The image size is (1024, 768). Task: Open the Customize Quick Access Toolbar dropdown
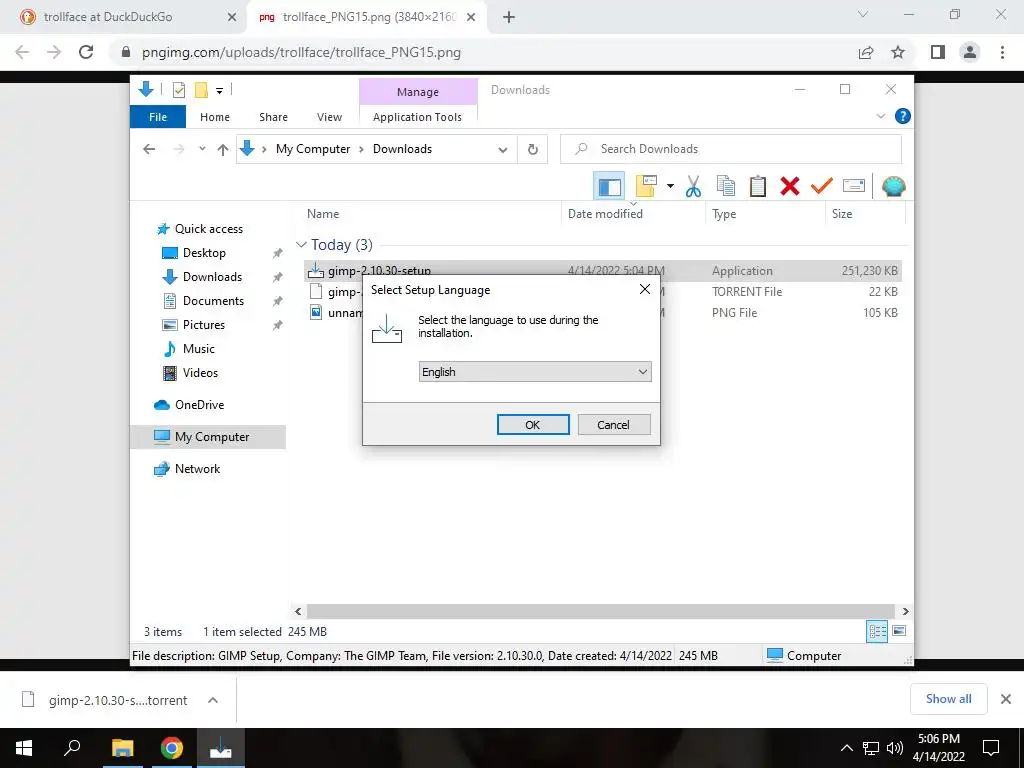pyautogui.click(x=219, y=91)
